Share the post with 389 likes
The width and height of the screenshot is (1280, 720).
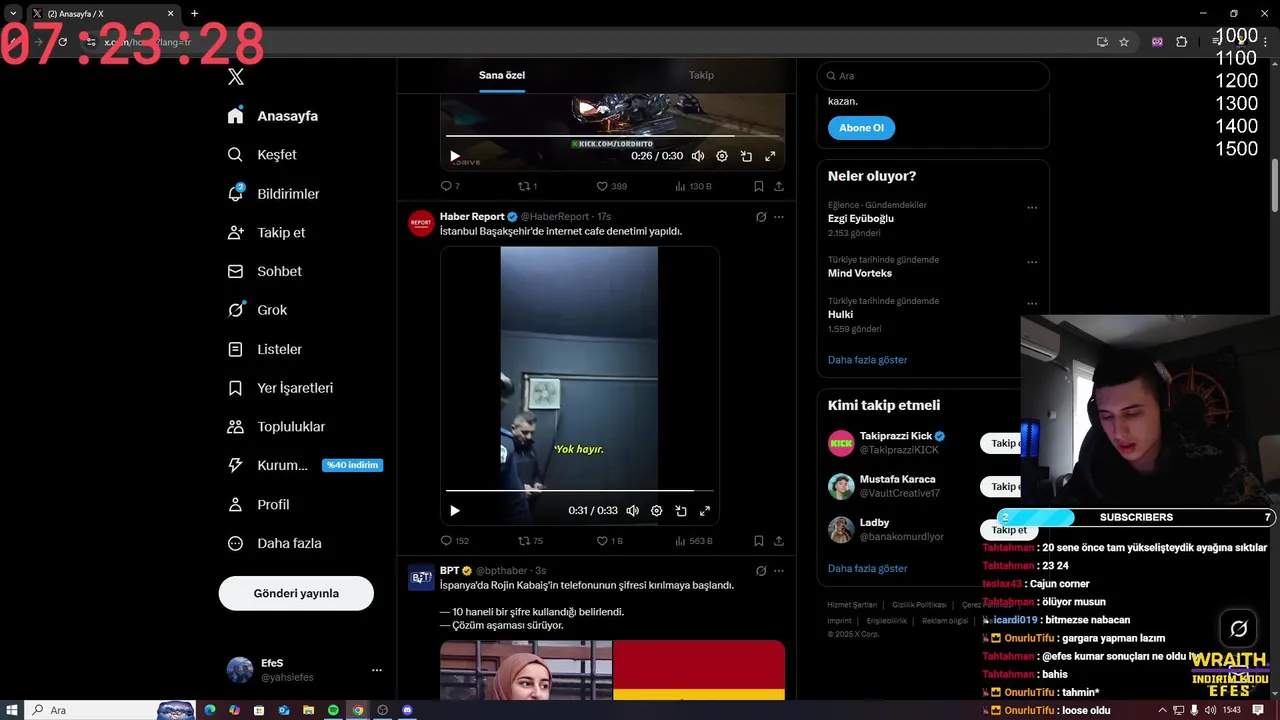(x=779, y=186)
